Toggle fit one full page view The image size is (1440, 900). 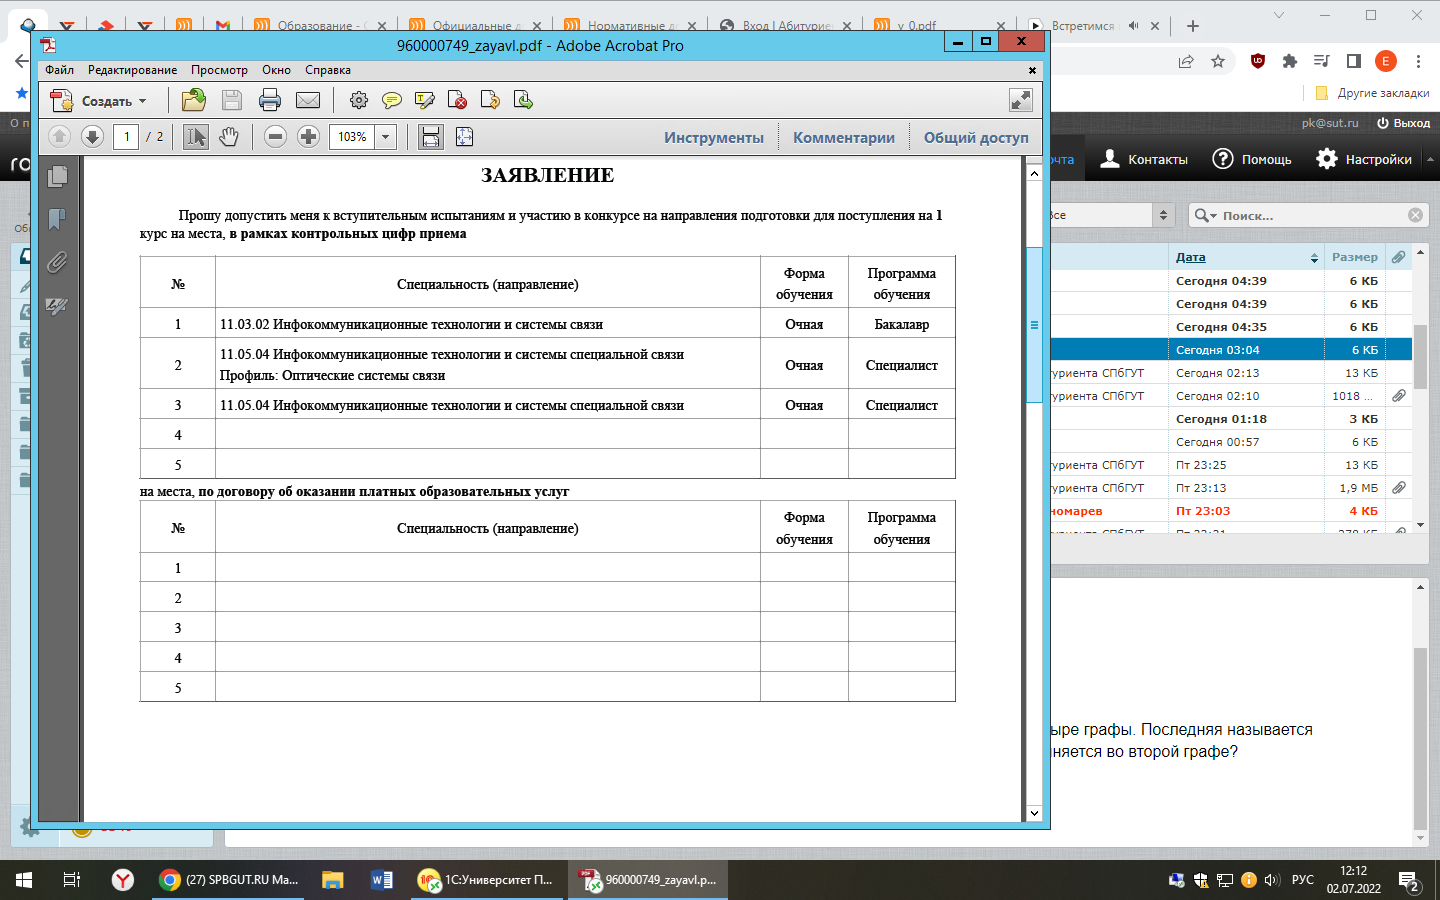[464, 137]
